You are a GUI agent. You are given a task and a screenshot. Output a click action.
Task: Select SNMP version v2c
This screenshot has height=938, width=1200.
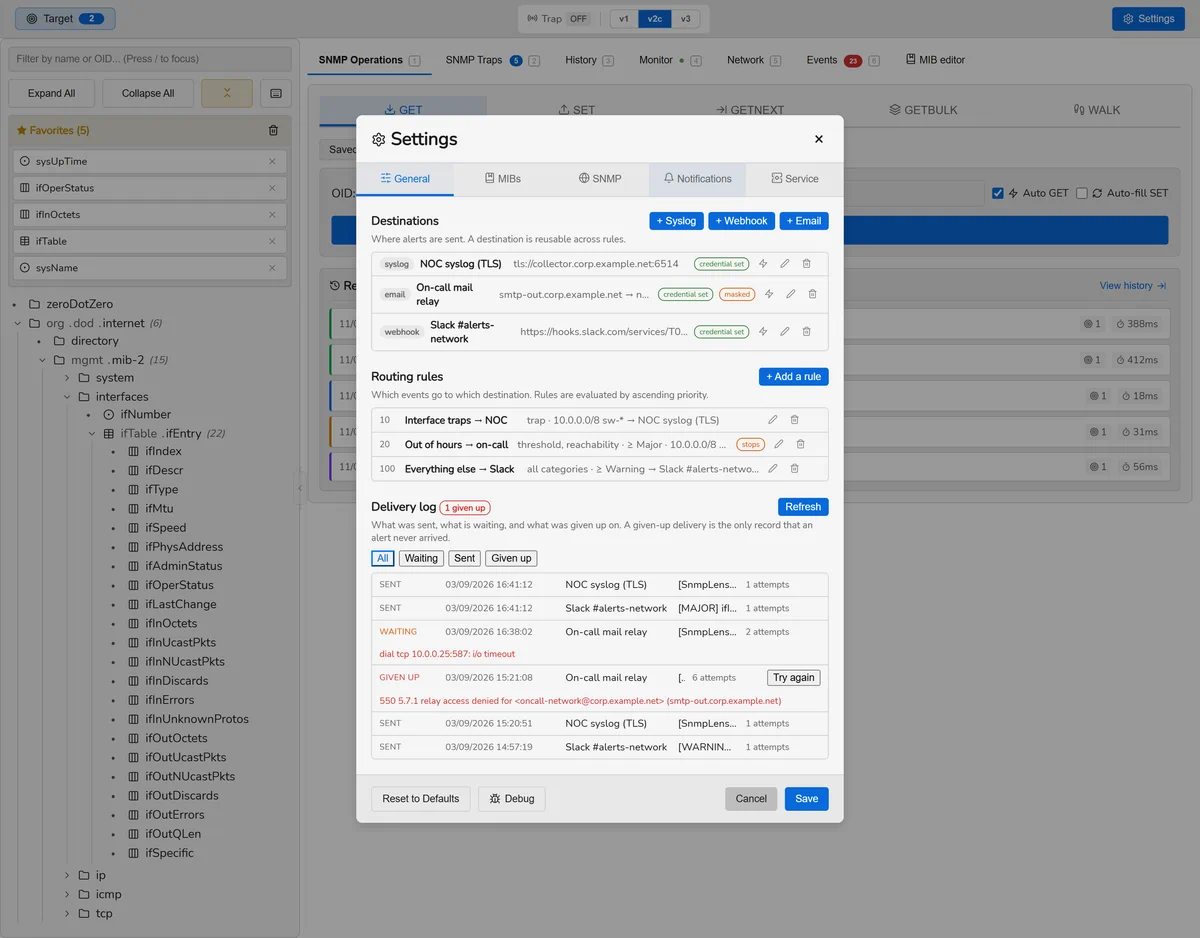pos(654,19)
